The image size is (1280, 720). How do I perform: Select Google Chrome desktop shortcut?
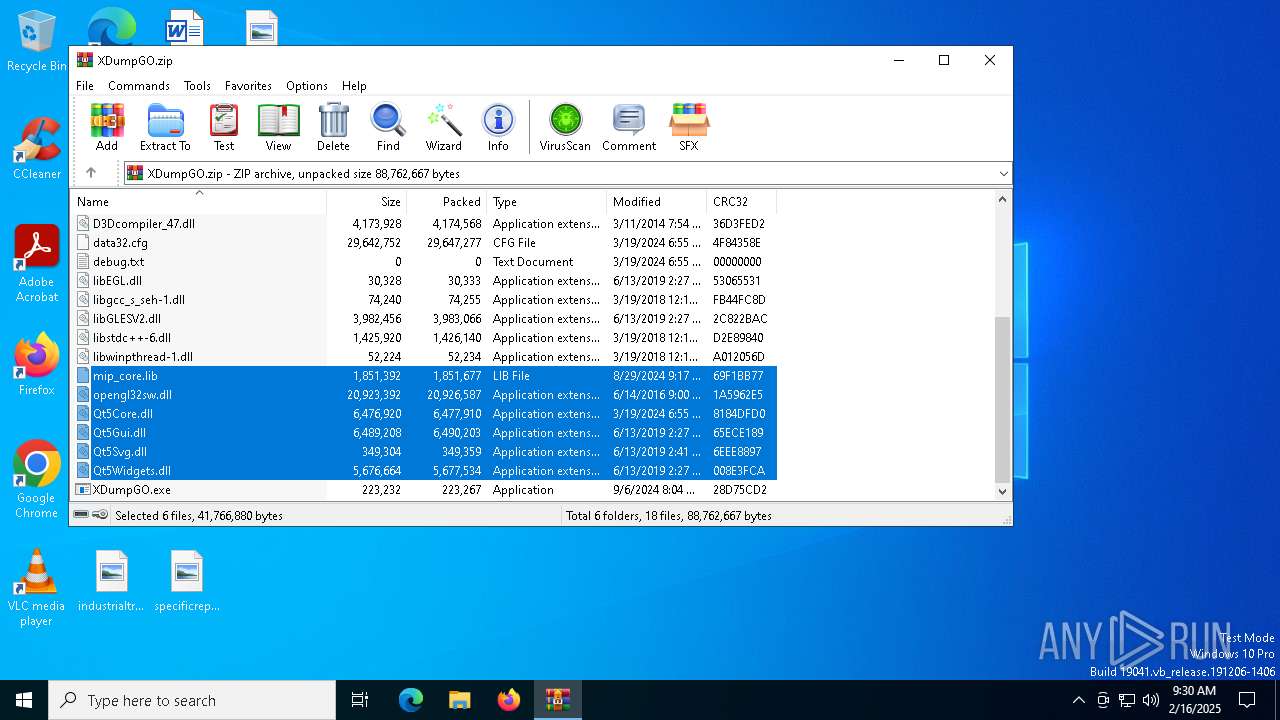pos(37,480)
